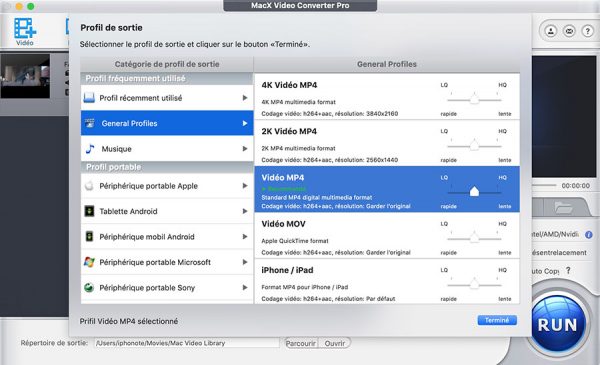Click the Profil récemment utilisé icon
This screenshot has height=365, width=600.
[89, 98]
